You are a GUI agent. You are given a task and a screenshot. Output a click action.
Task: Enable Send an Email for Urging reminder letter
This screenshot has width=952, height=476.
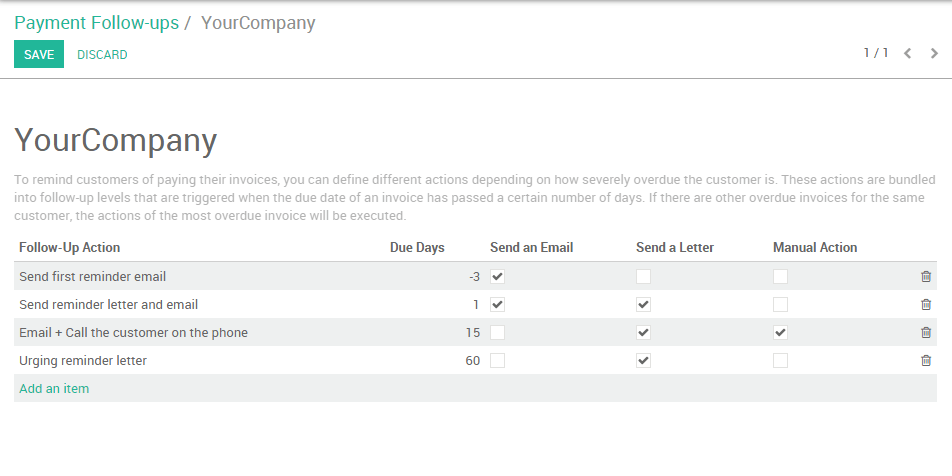click(x=498, y=361)
